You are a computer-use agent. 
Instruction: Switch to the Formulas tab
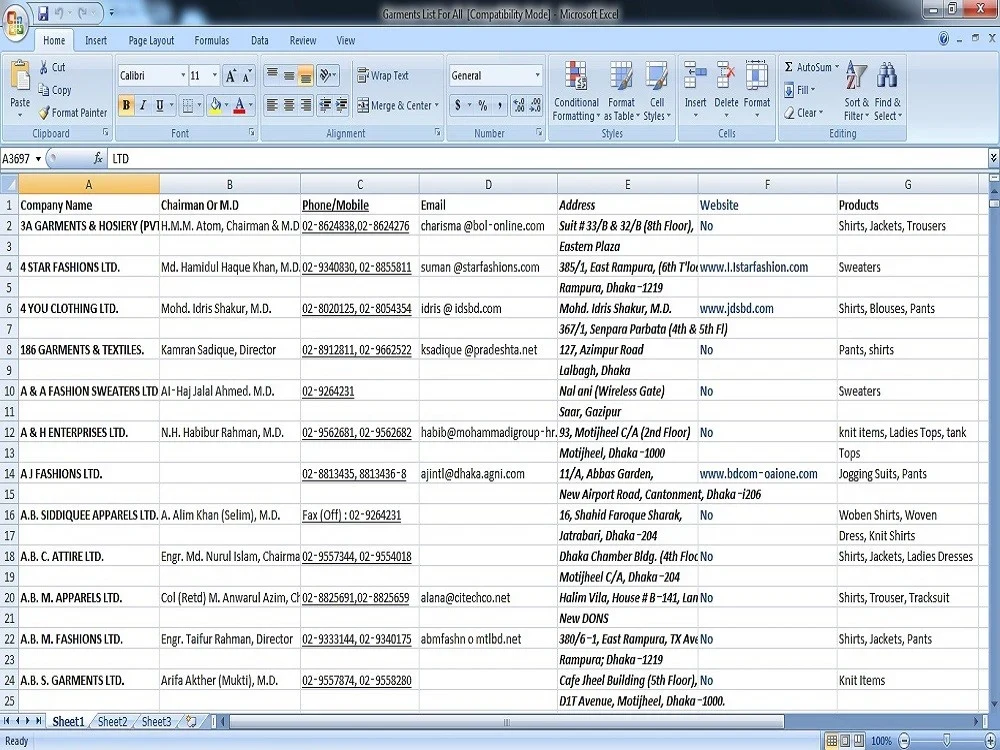212,40
